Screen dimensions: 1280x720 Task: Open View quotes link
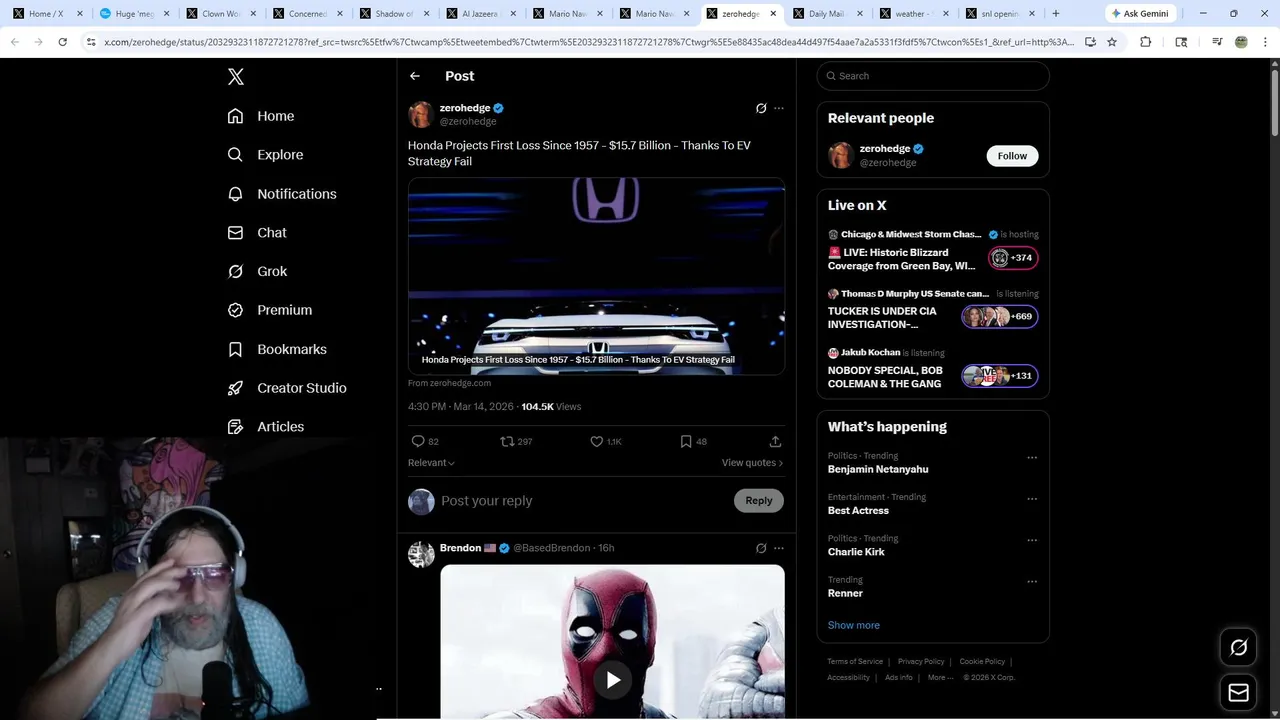click(x=752, y=463)
